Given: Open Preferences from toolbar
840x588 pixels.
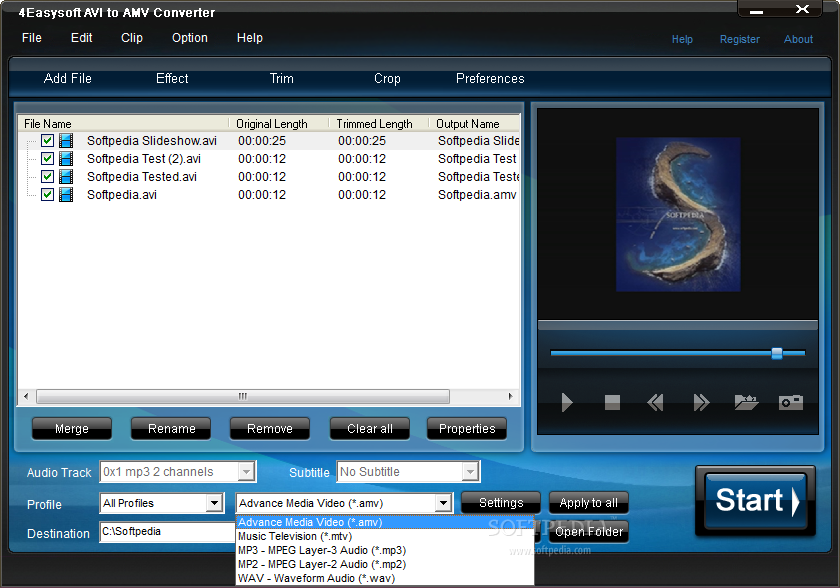Looking at the screenshot, I should pos(490,79).
